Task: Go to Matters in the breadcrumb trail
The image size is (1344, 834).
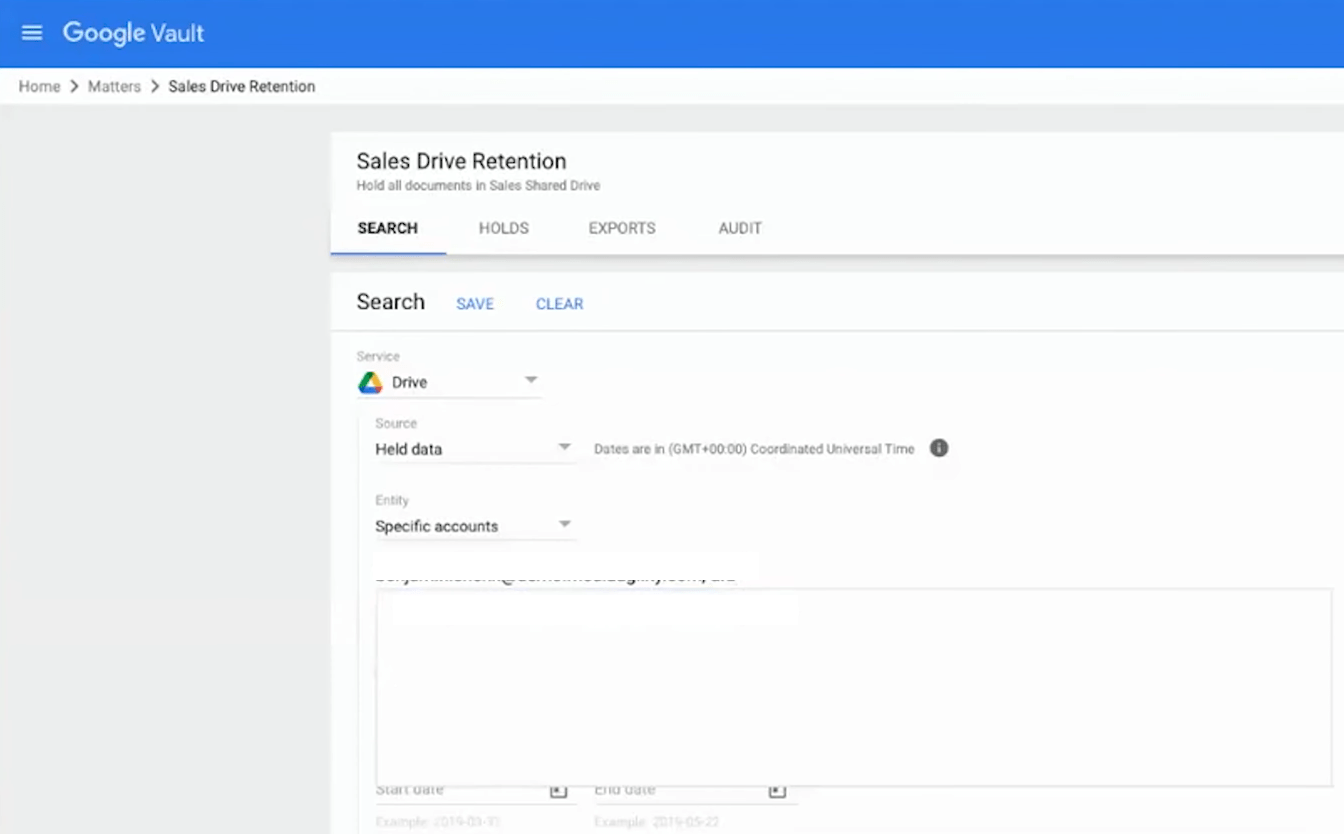Action: coord(113,86)
